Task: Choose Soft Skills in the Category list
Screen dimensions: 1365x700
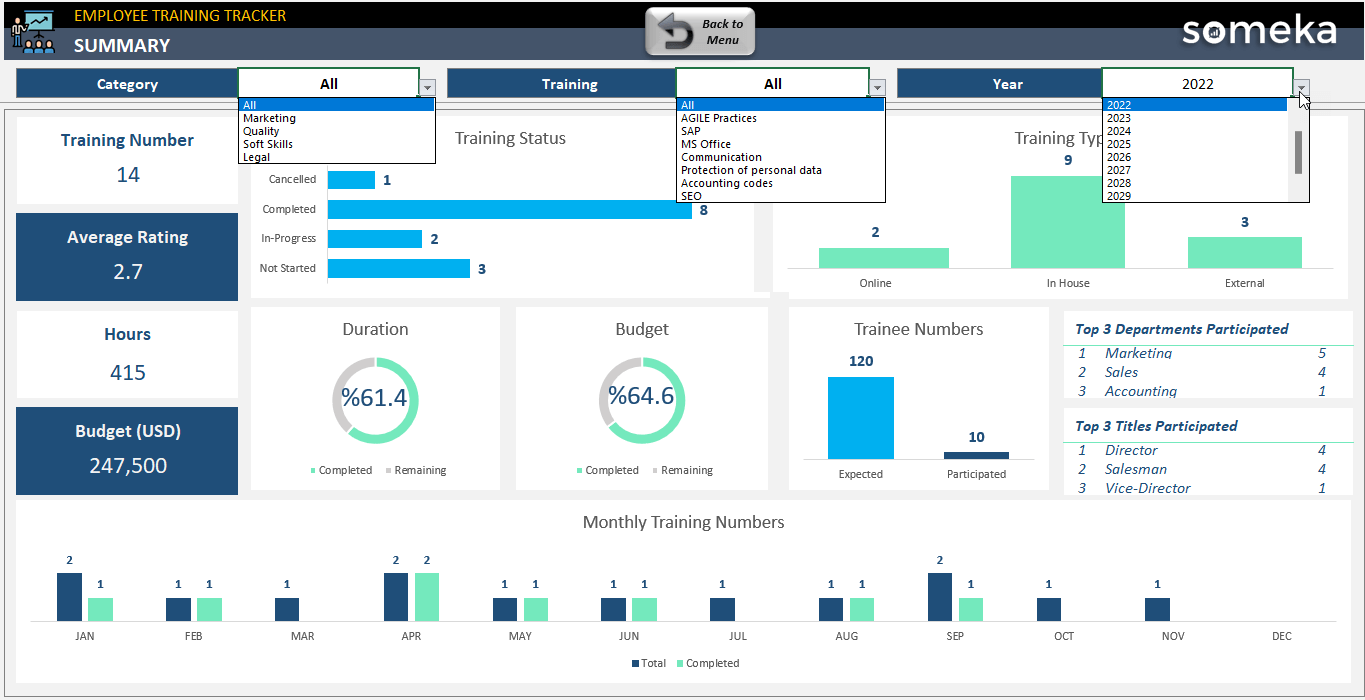Action: [x=269, y=143]
